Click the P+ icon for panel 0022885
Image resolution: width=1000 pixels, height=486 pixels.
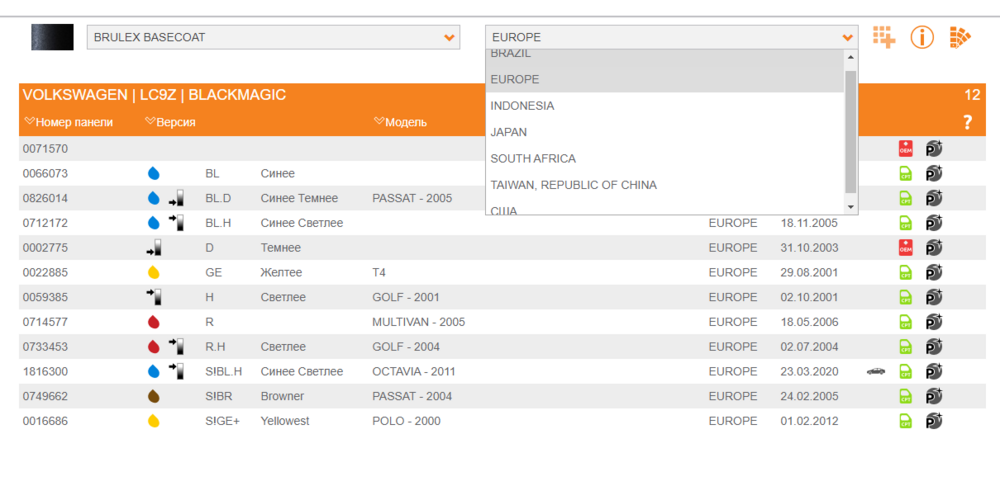(x=934, y=272)
